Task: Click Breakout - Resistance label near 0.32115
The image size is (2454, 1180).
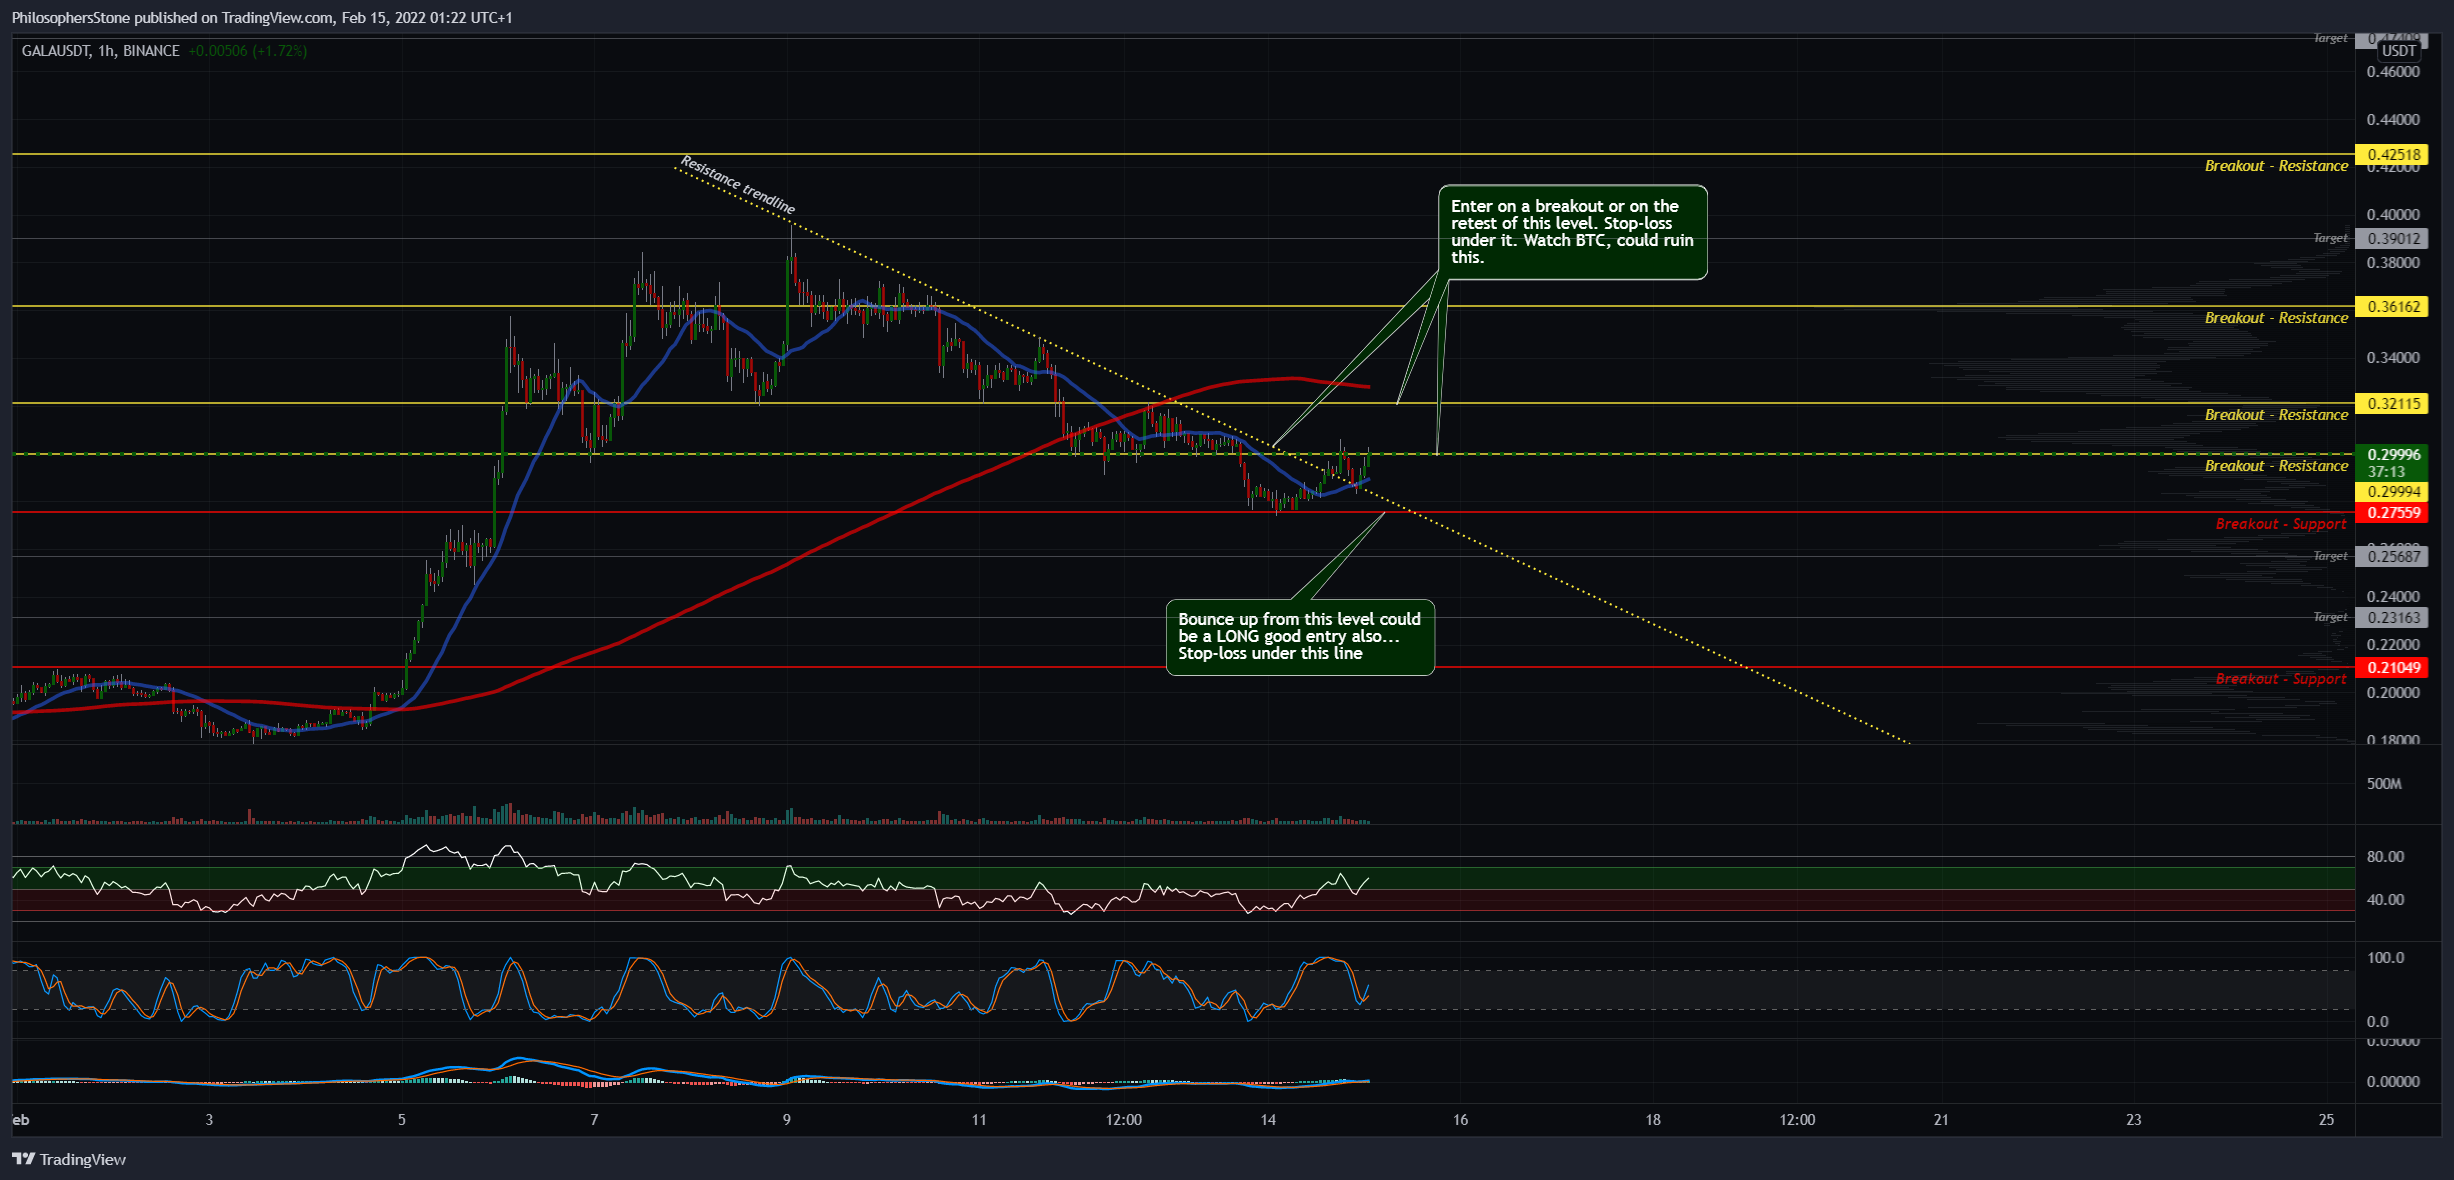Action: coord(2276,415)
